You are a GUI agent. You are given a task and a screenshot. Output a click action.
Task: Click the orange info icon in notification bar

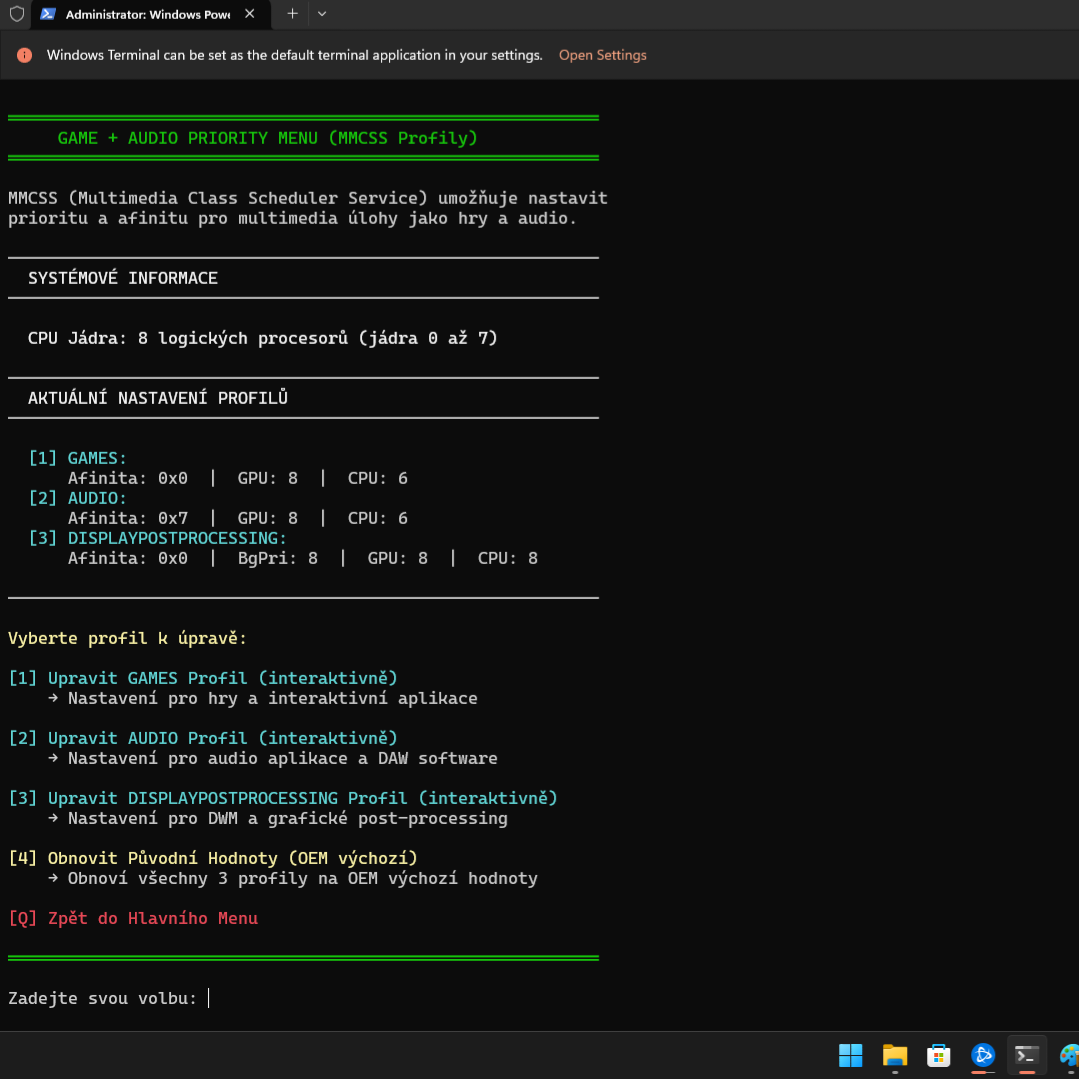tap(25, 55)
